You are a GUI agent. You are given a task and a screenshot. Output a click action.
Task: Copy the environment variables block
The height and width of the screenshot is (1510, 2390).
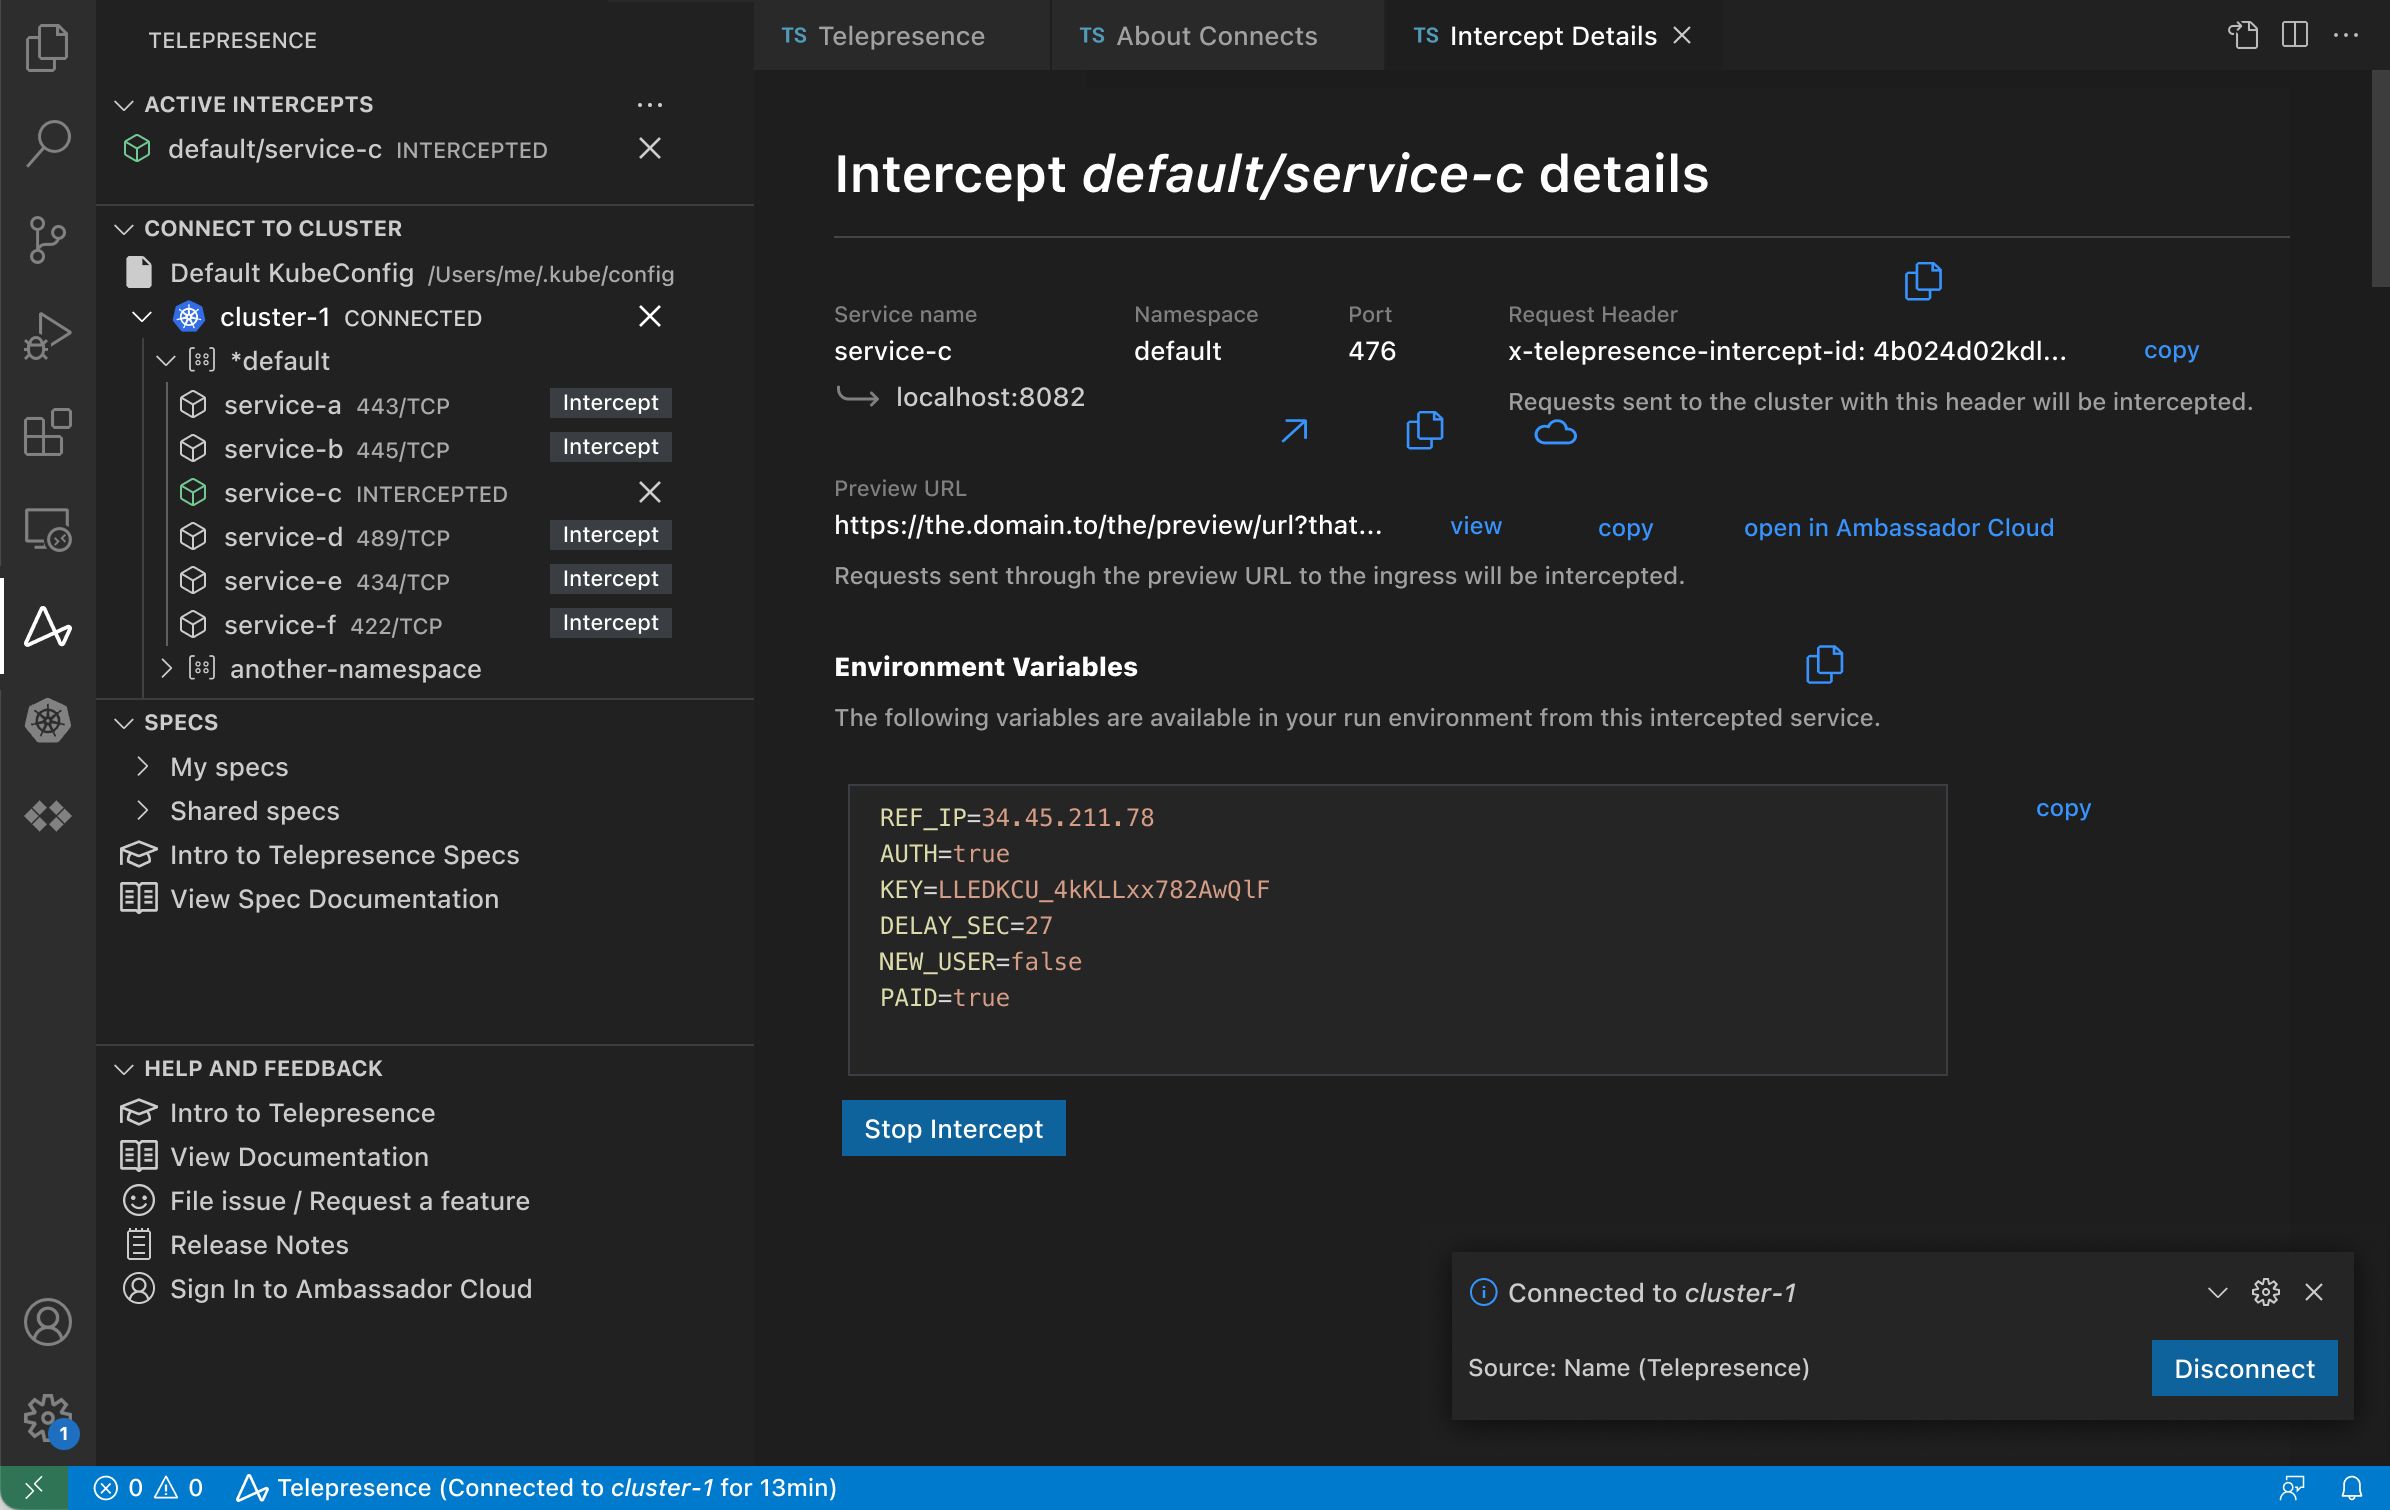coord(2063,808)
